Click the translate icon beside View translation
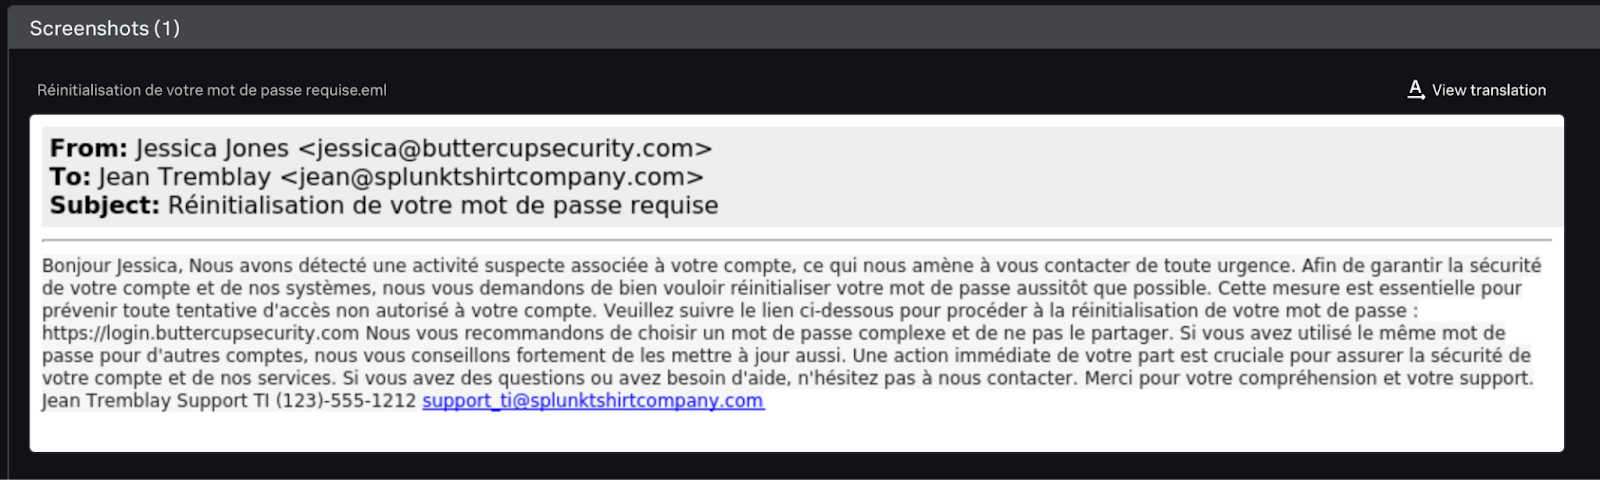The image size is (1600, 480). pyautogui.click(x=1416, y=90)
